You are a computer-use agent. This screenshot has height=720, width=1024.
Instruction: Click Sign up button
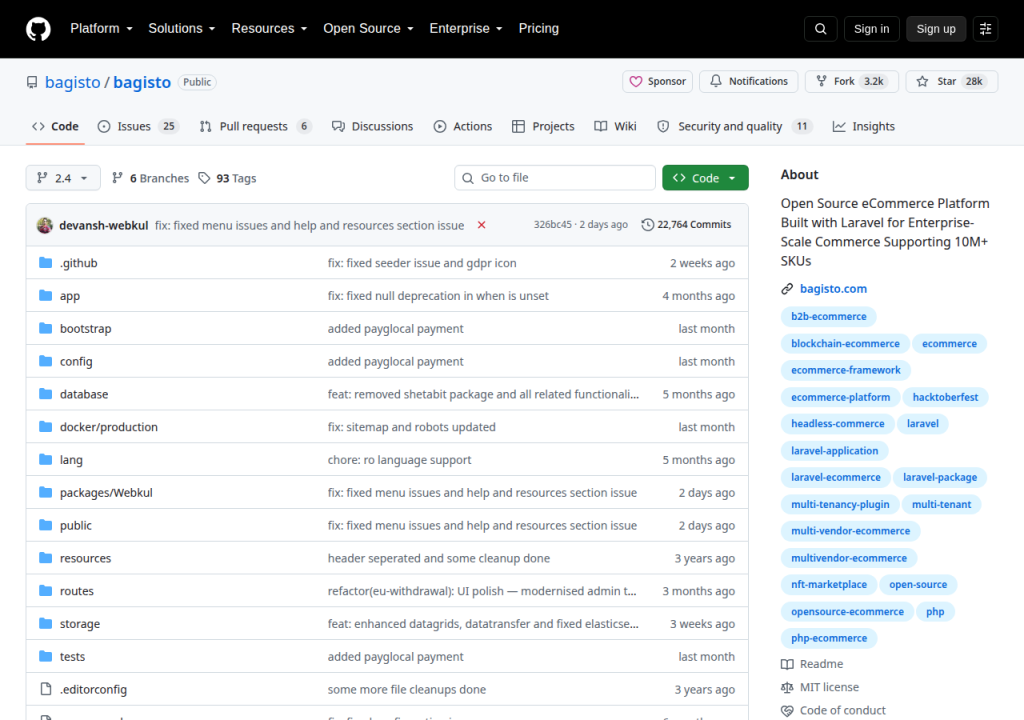[x=936, y=29]
